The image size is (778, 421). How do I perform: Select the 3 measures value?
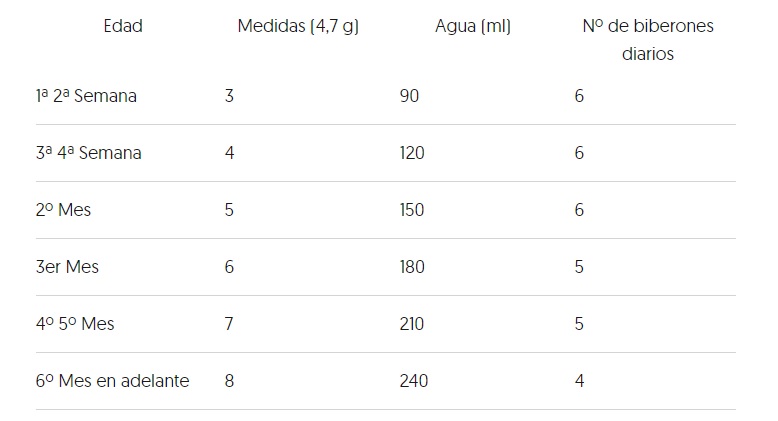tap(229, 96)
